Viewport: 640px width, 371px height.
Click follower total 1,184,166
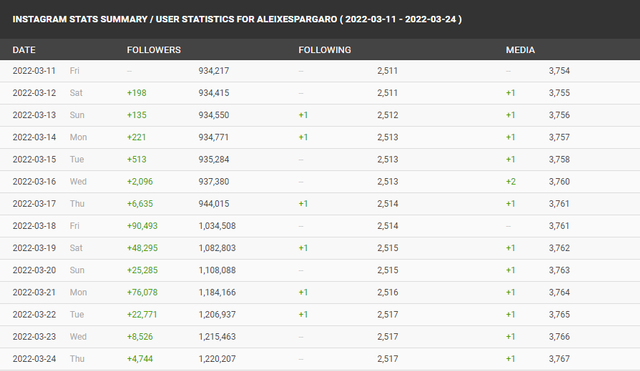coord(217,292)
